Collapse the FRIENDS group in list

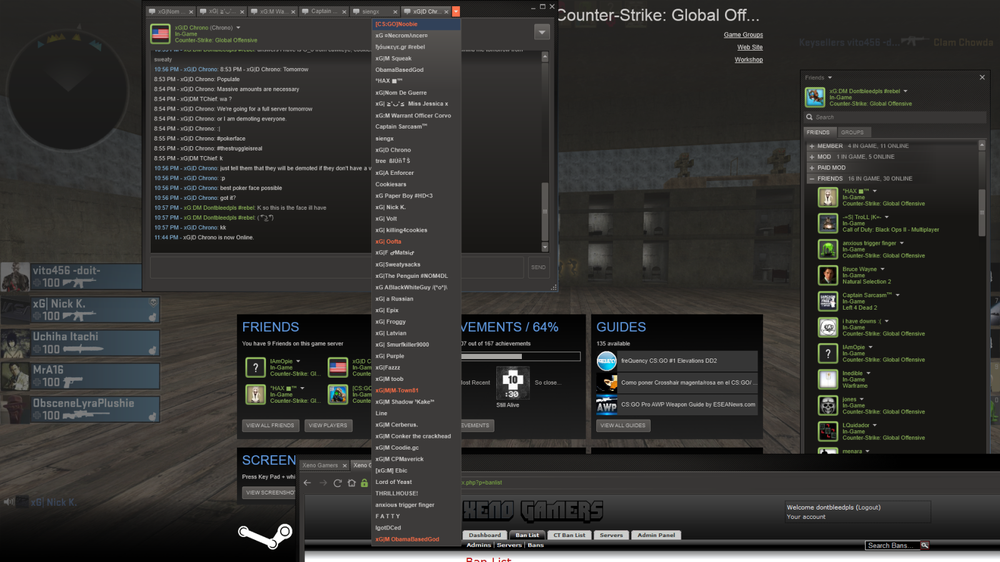click(812, 179)
